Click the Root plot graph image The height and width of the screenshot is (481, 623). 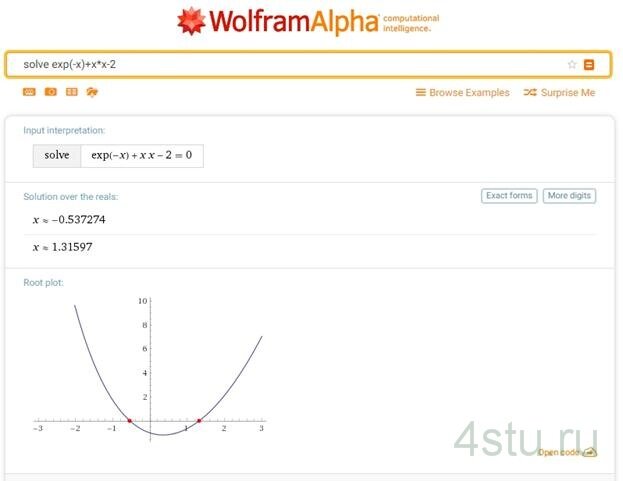pos(150,365)
